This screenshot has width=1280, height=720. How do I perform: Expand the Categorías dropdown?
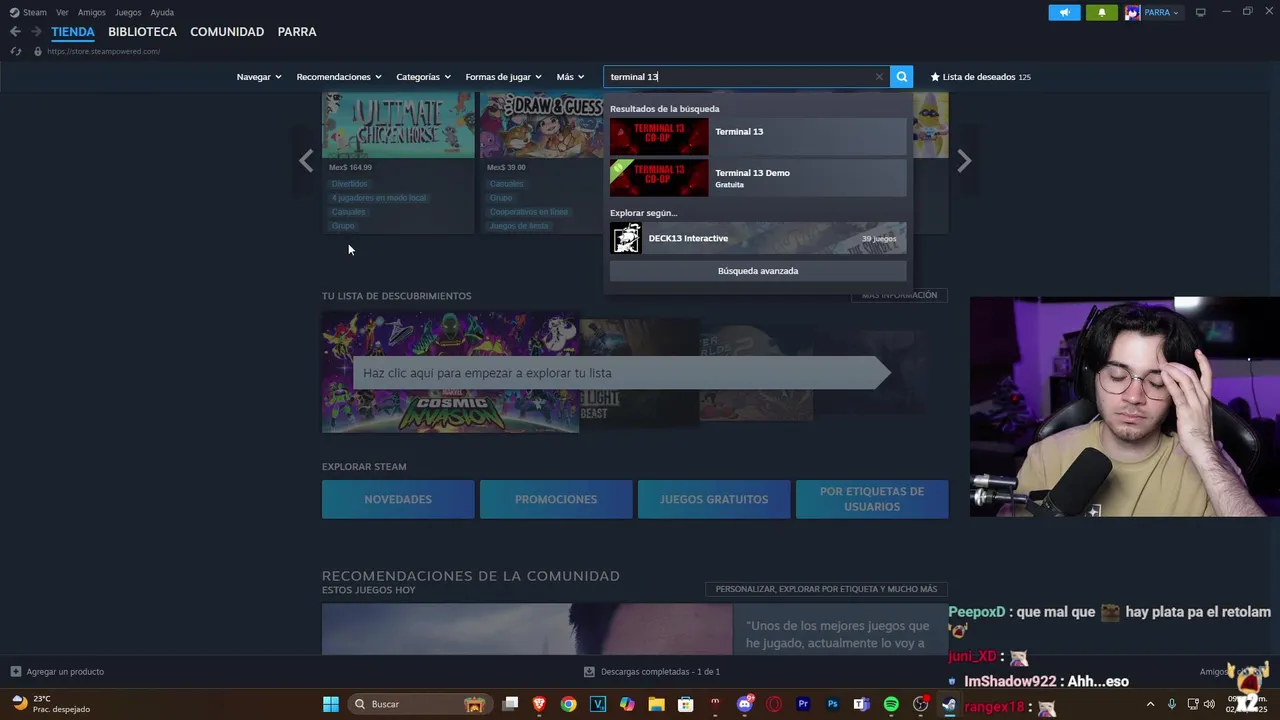tap(423, 77)
